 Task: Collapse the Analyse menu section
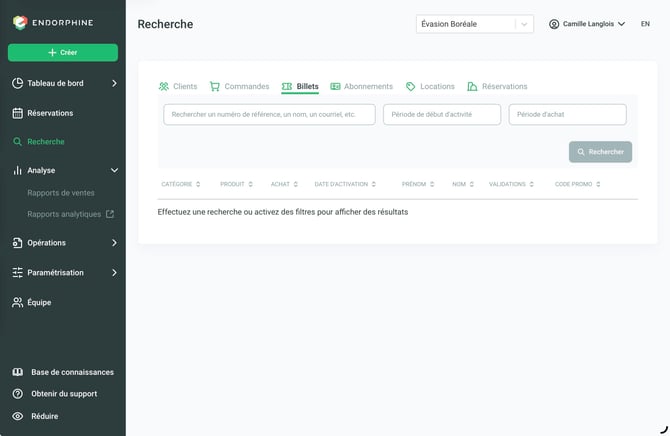click(114, 170)
